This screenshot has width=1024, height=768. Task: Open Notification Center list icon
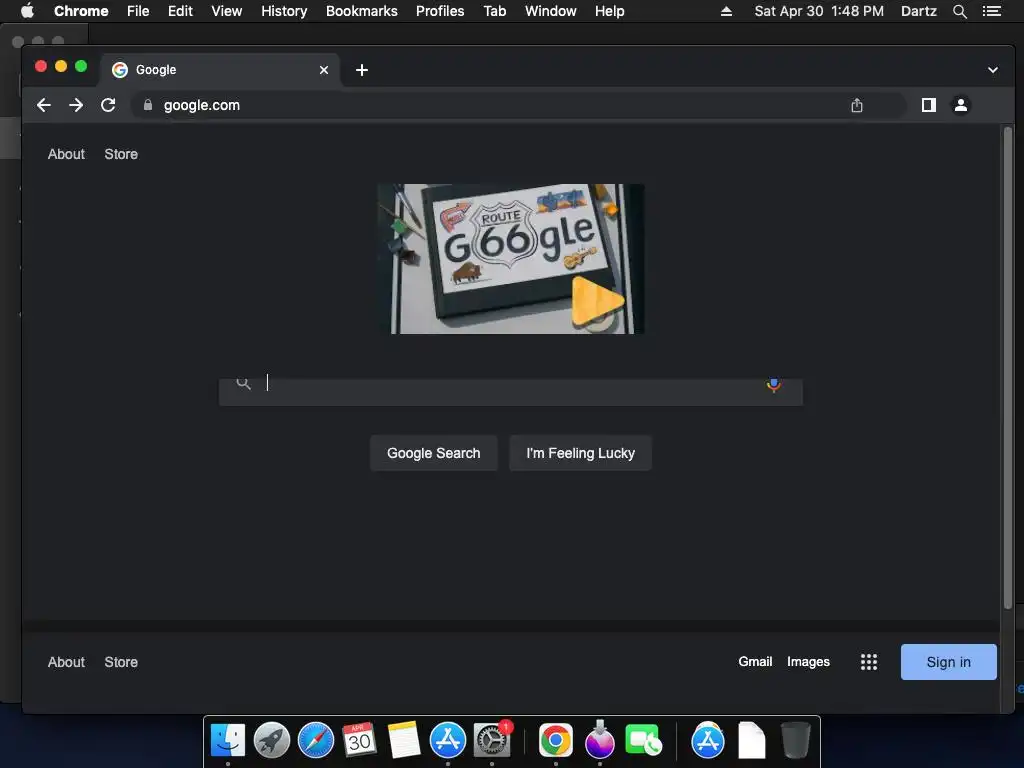pyautogui.click(x=992, y=11)
